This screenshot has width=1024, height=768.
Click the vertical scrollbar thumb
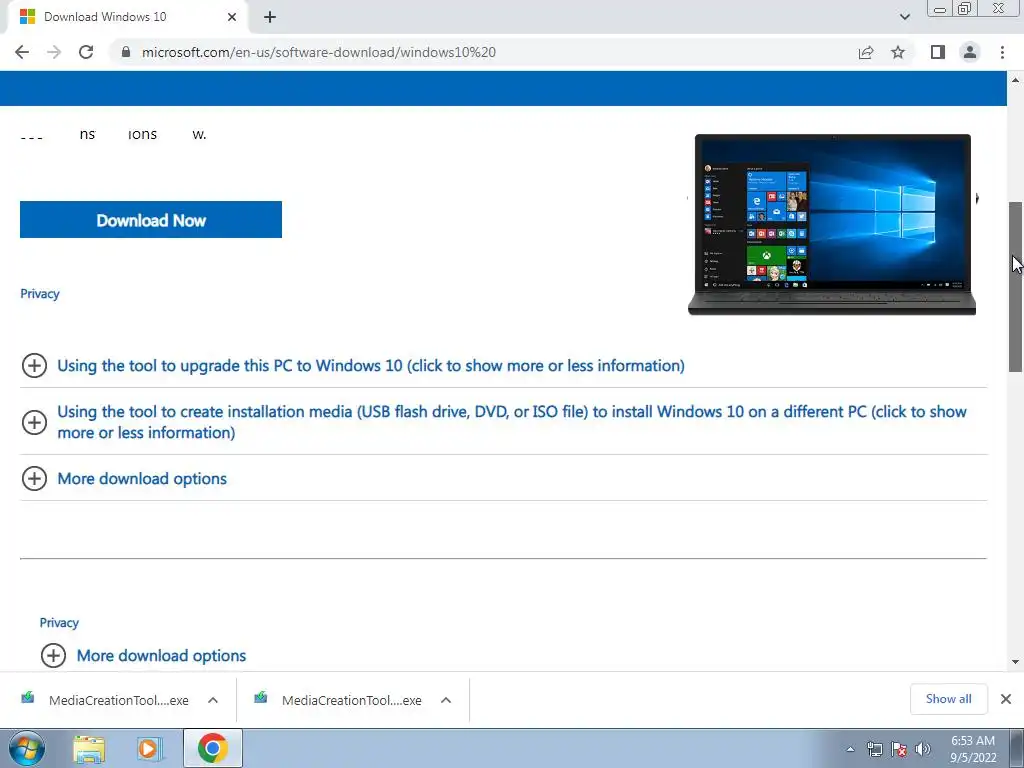[1016, 287]
